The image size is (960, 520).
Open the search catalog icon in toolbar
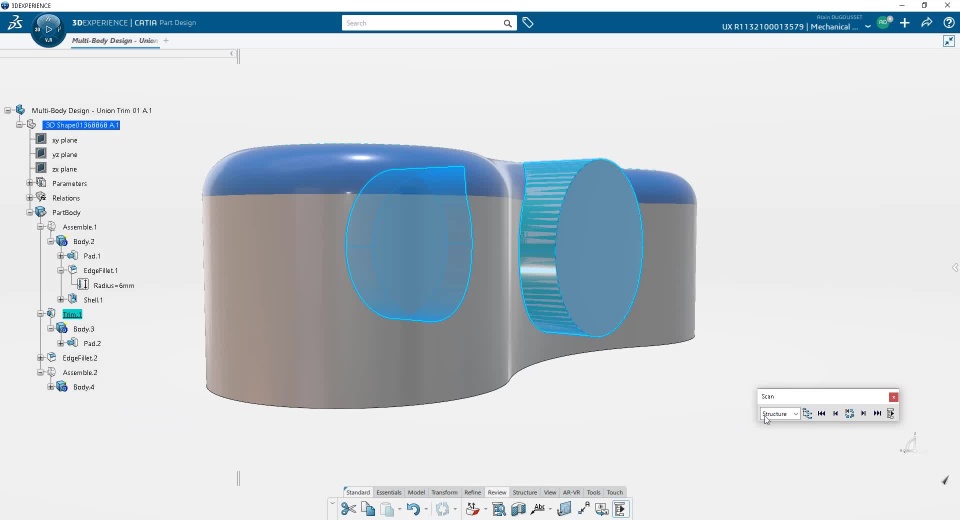(499, 509)
